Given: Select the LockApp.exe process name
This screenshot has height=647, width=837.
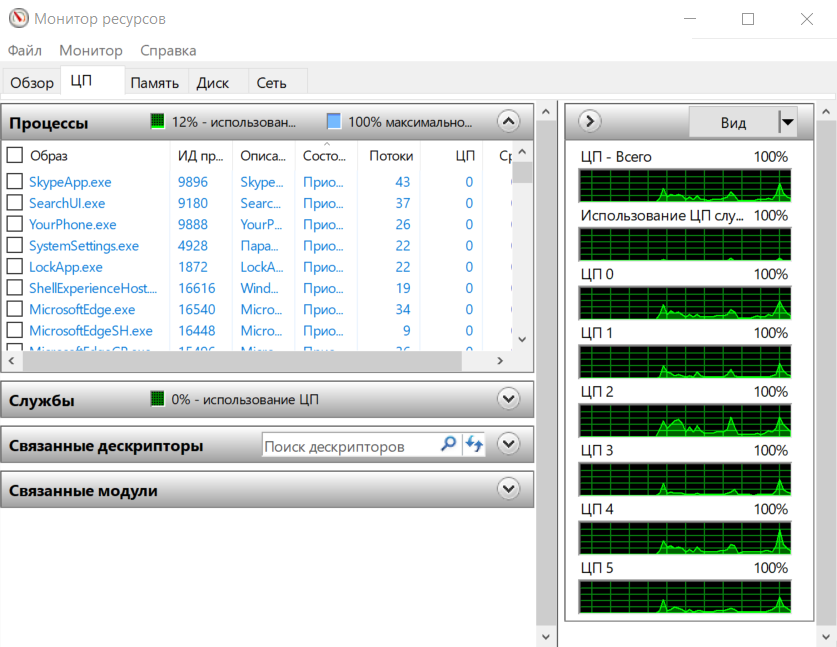Looking at the screenshot, I should (66, 267).
